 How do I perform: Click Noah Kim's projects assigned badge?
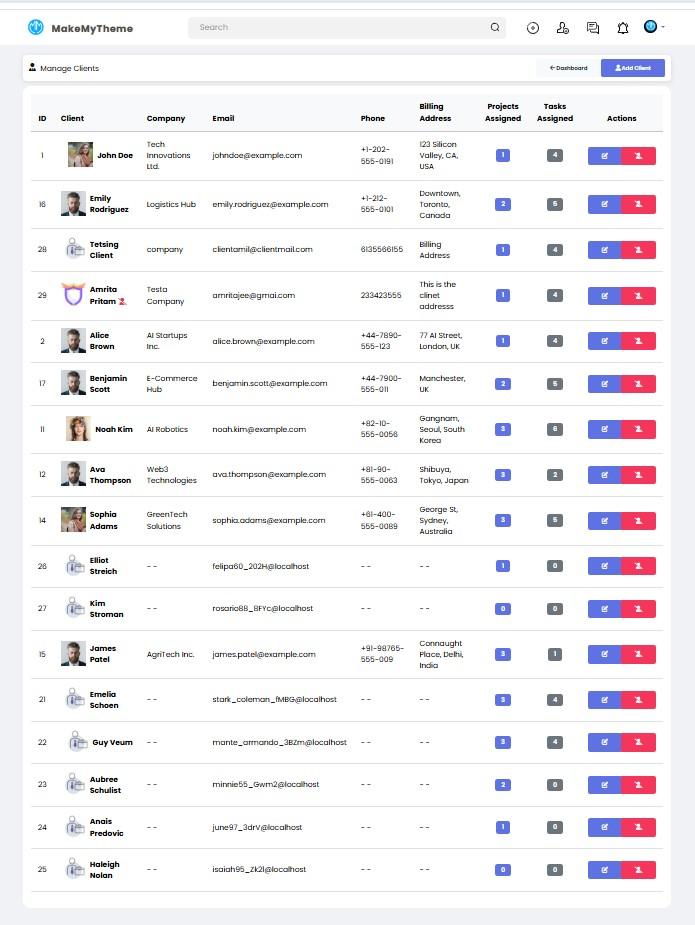pyautogui.click(x=503, y=429)
